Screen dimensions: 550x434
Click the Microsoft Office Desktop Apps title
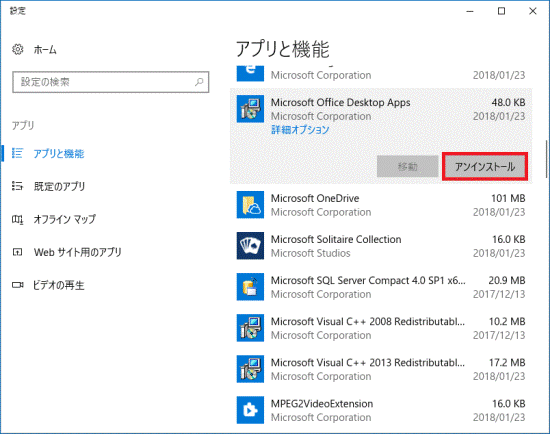click(x=340, y=102)
